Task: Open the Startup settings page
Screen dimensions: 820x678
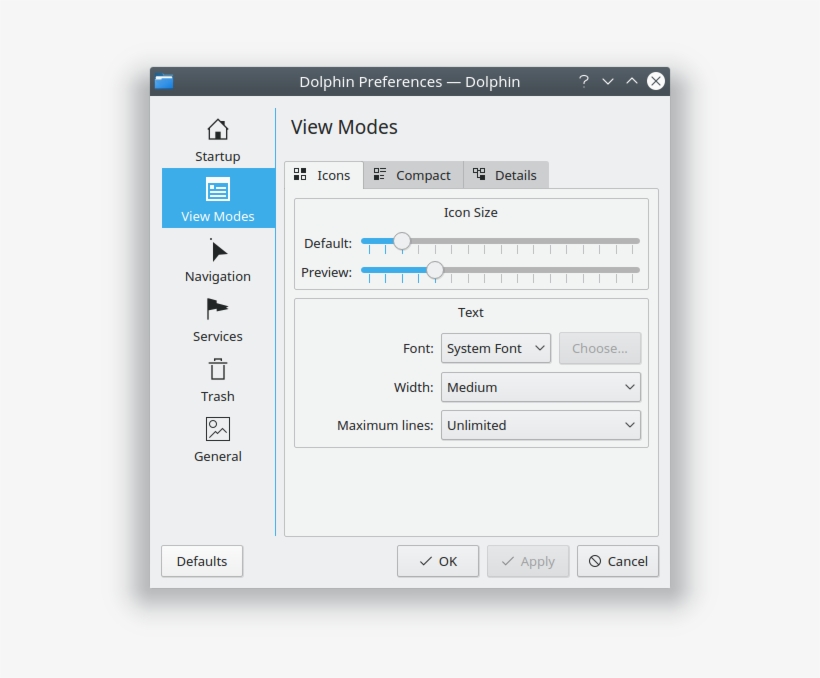Action: click(217, 140)
